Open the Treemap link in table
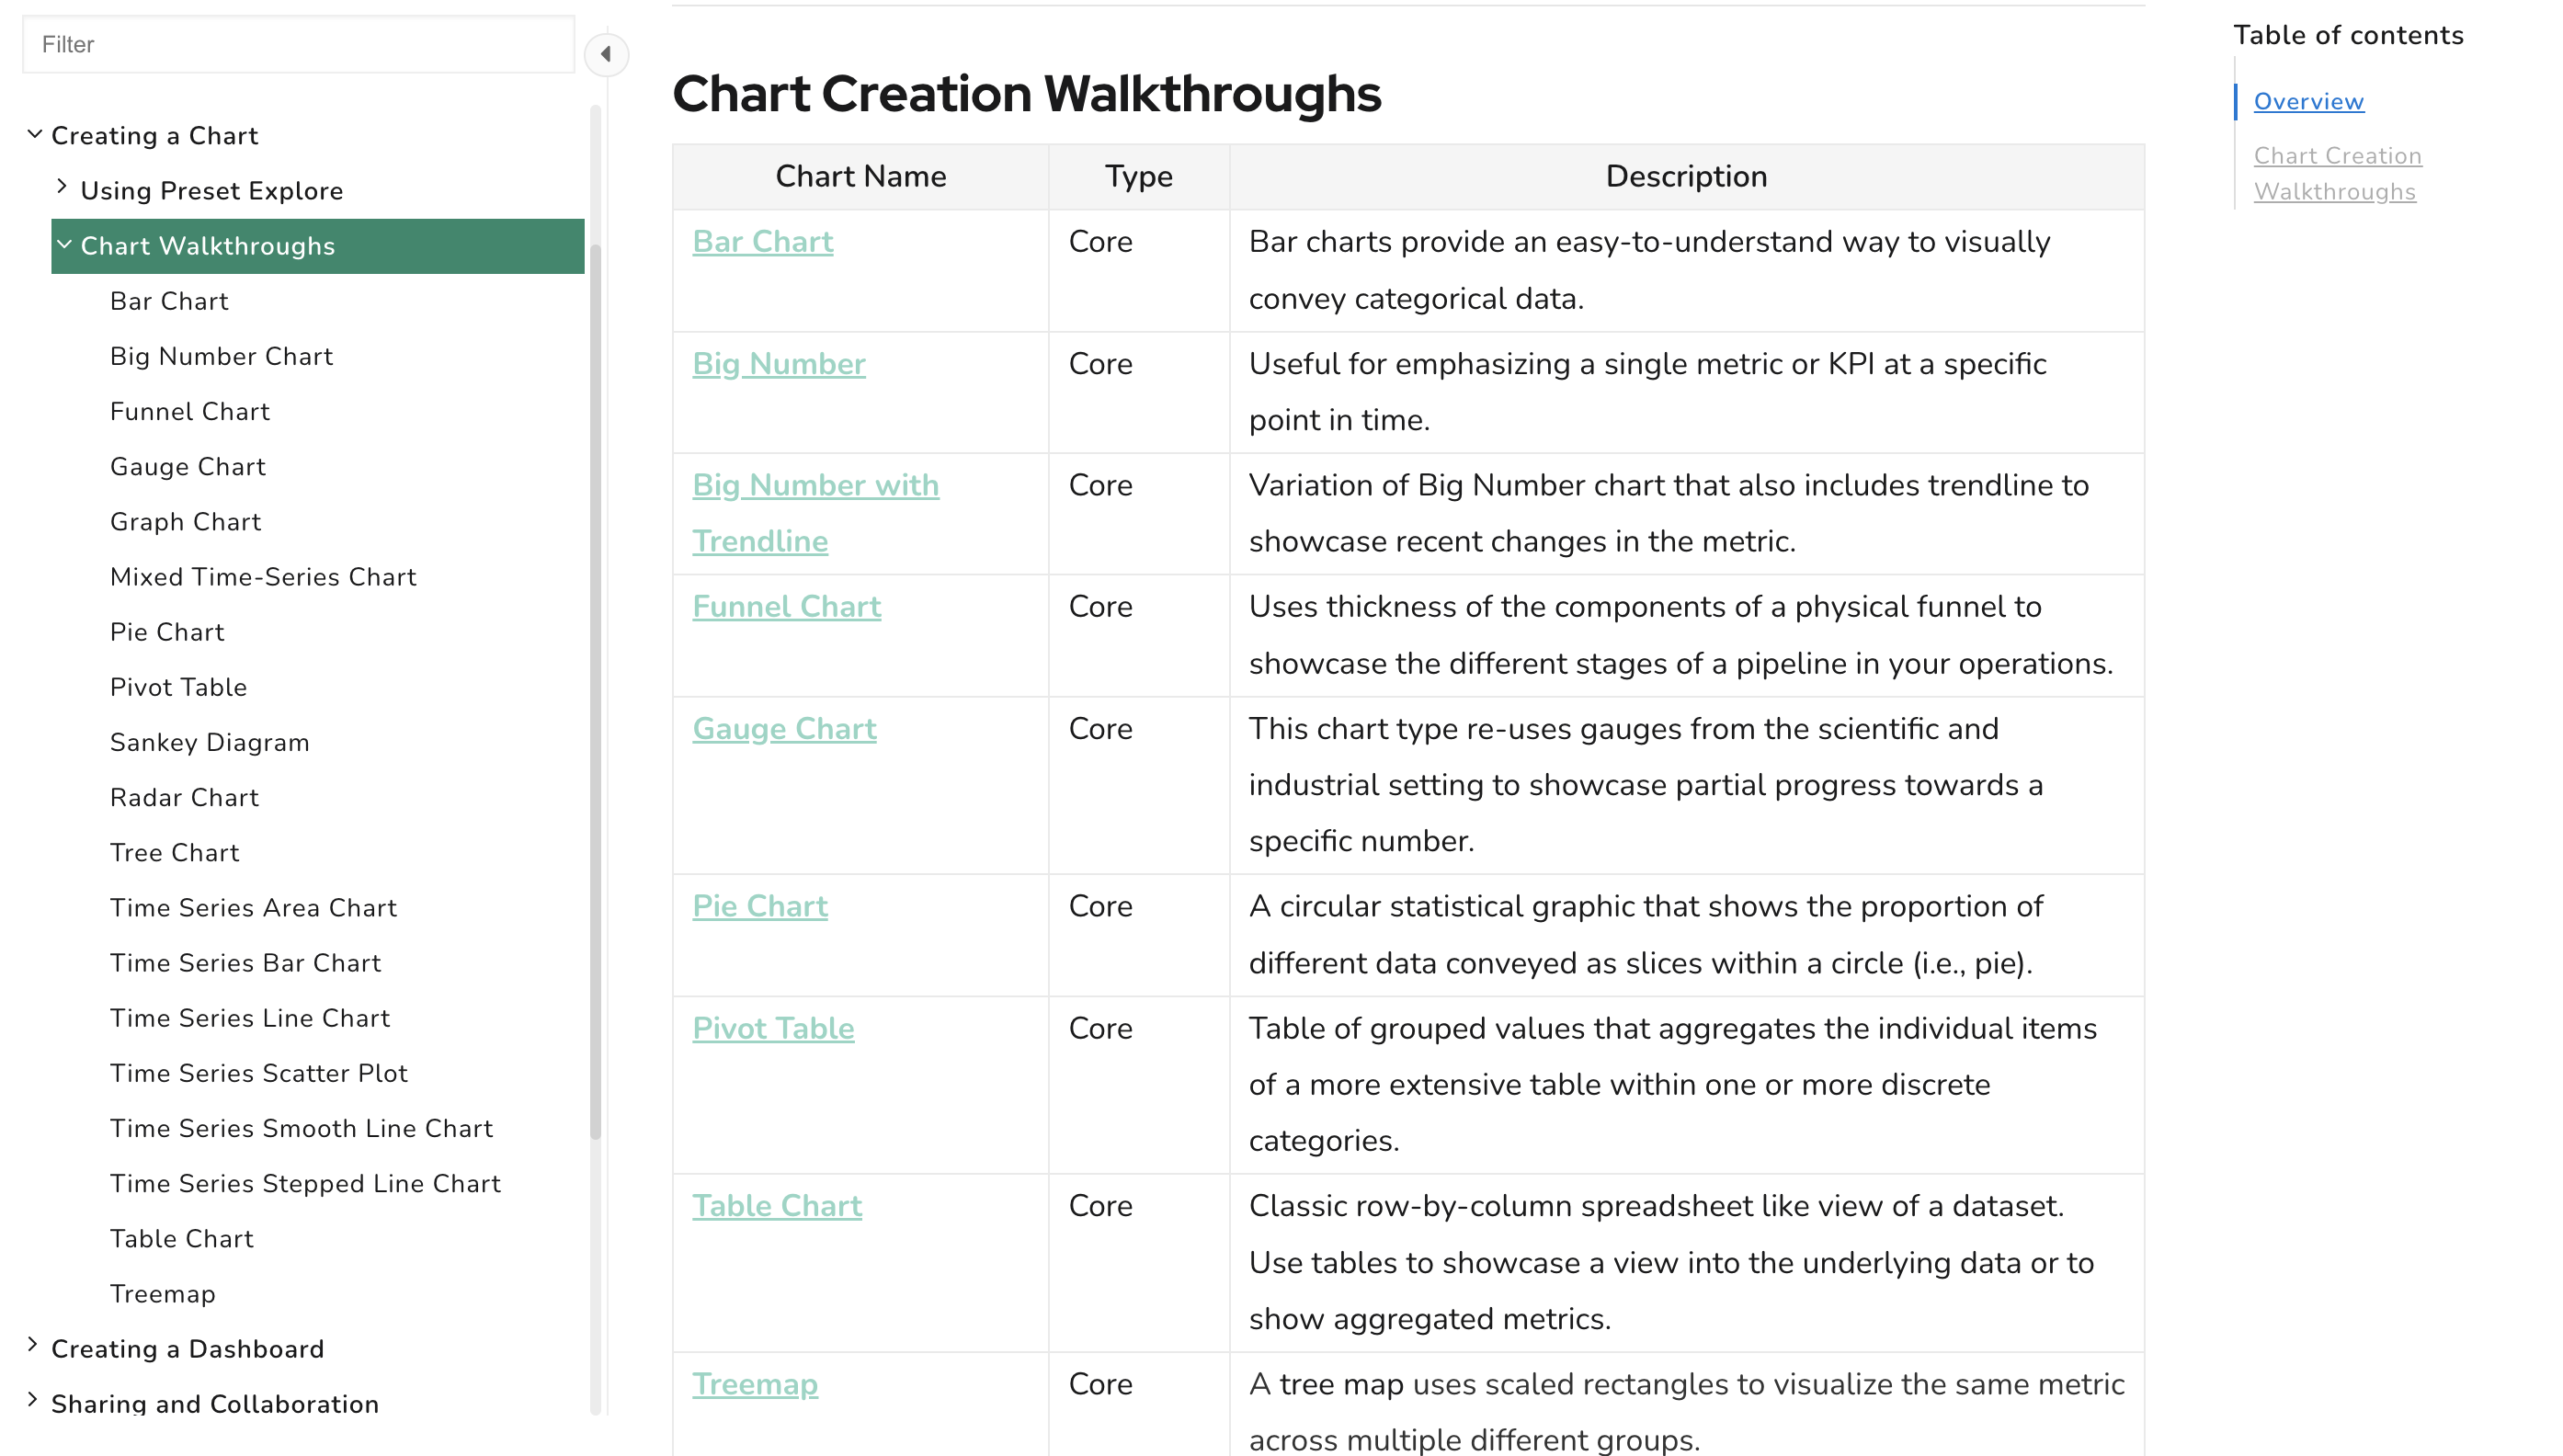 (x=755, y=1385)
